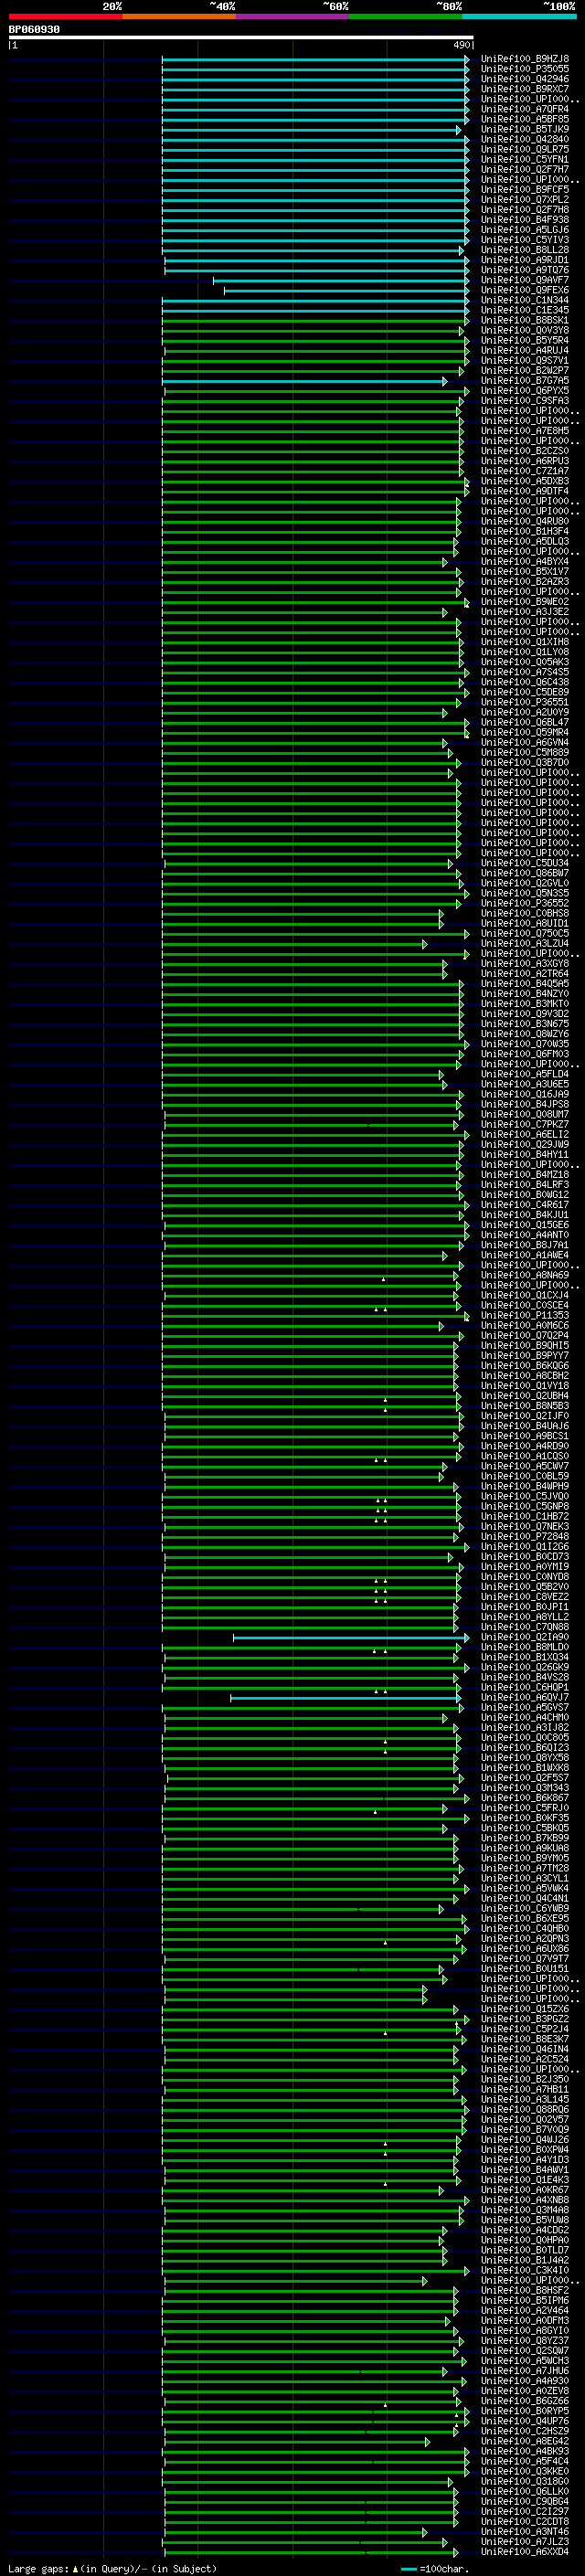
Task: Click the orange ~40% identity legend segment
Action: pos(179,16)
